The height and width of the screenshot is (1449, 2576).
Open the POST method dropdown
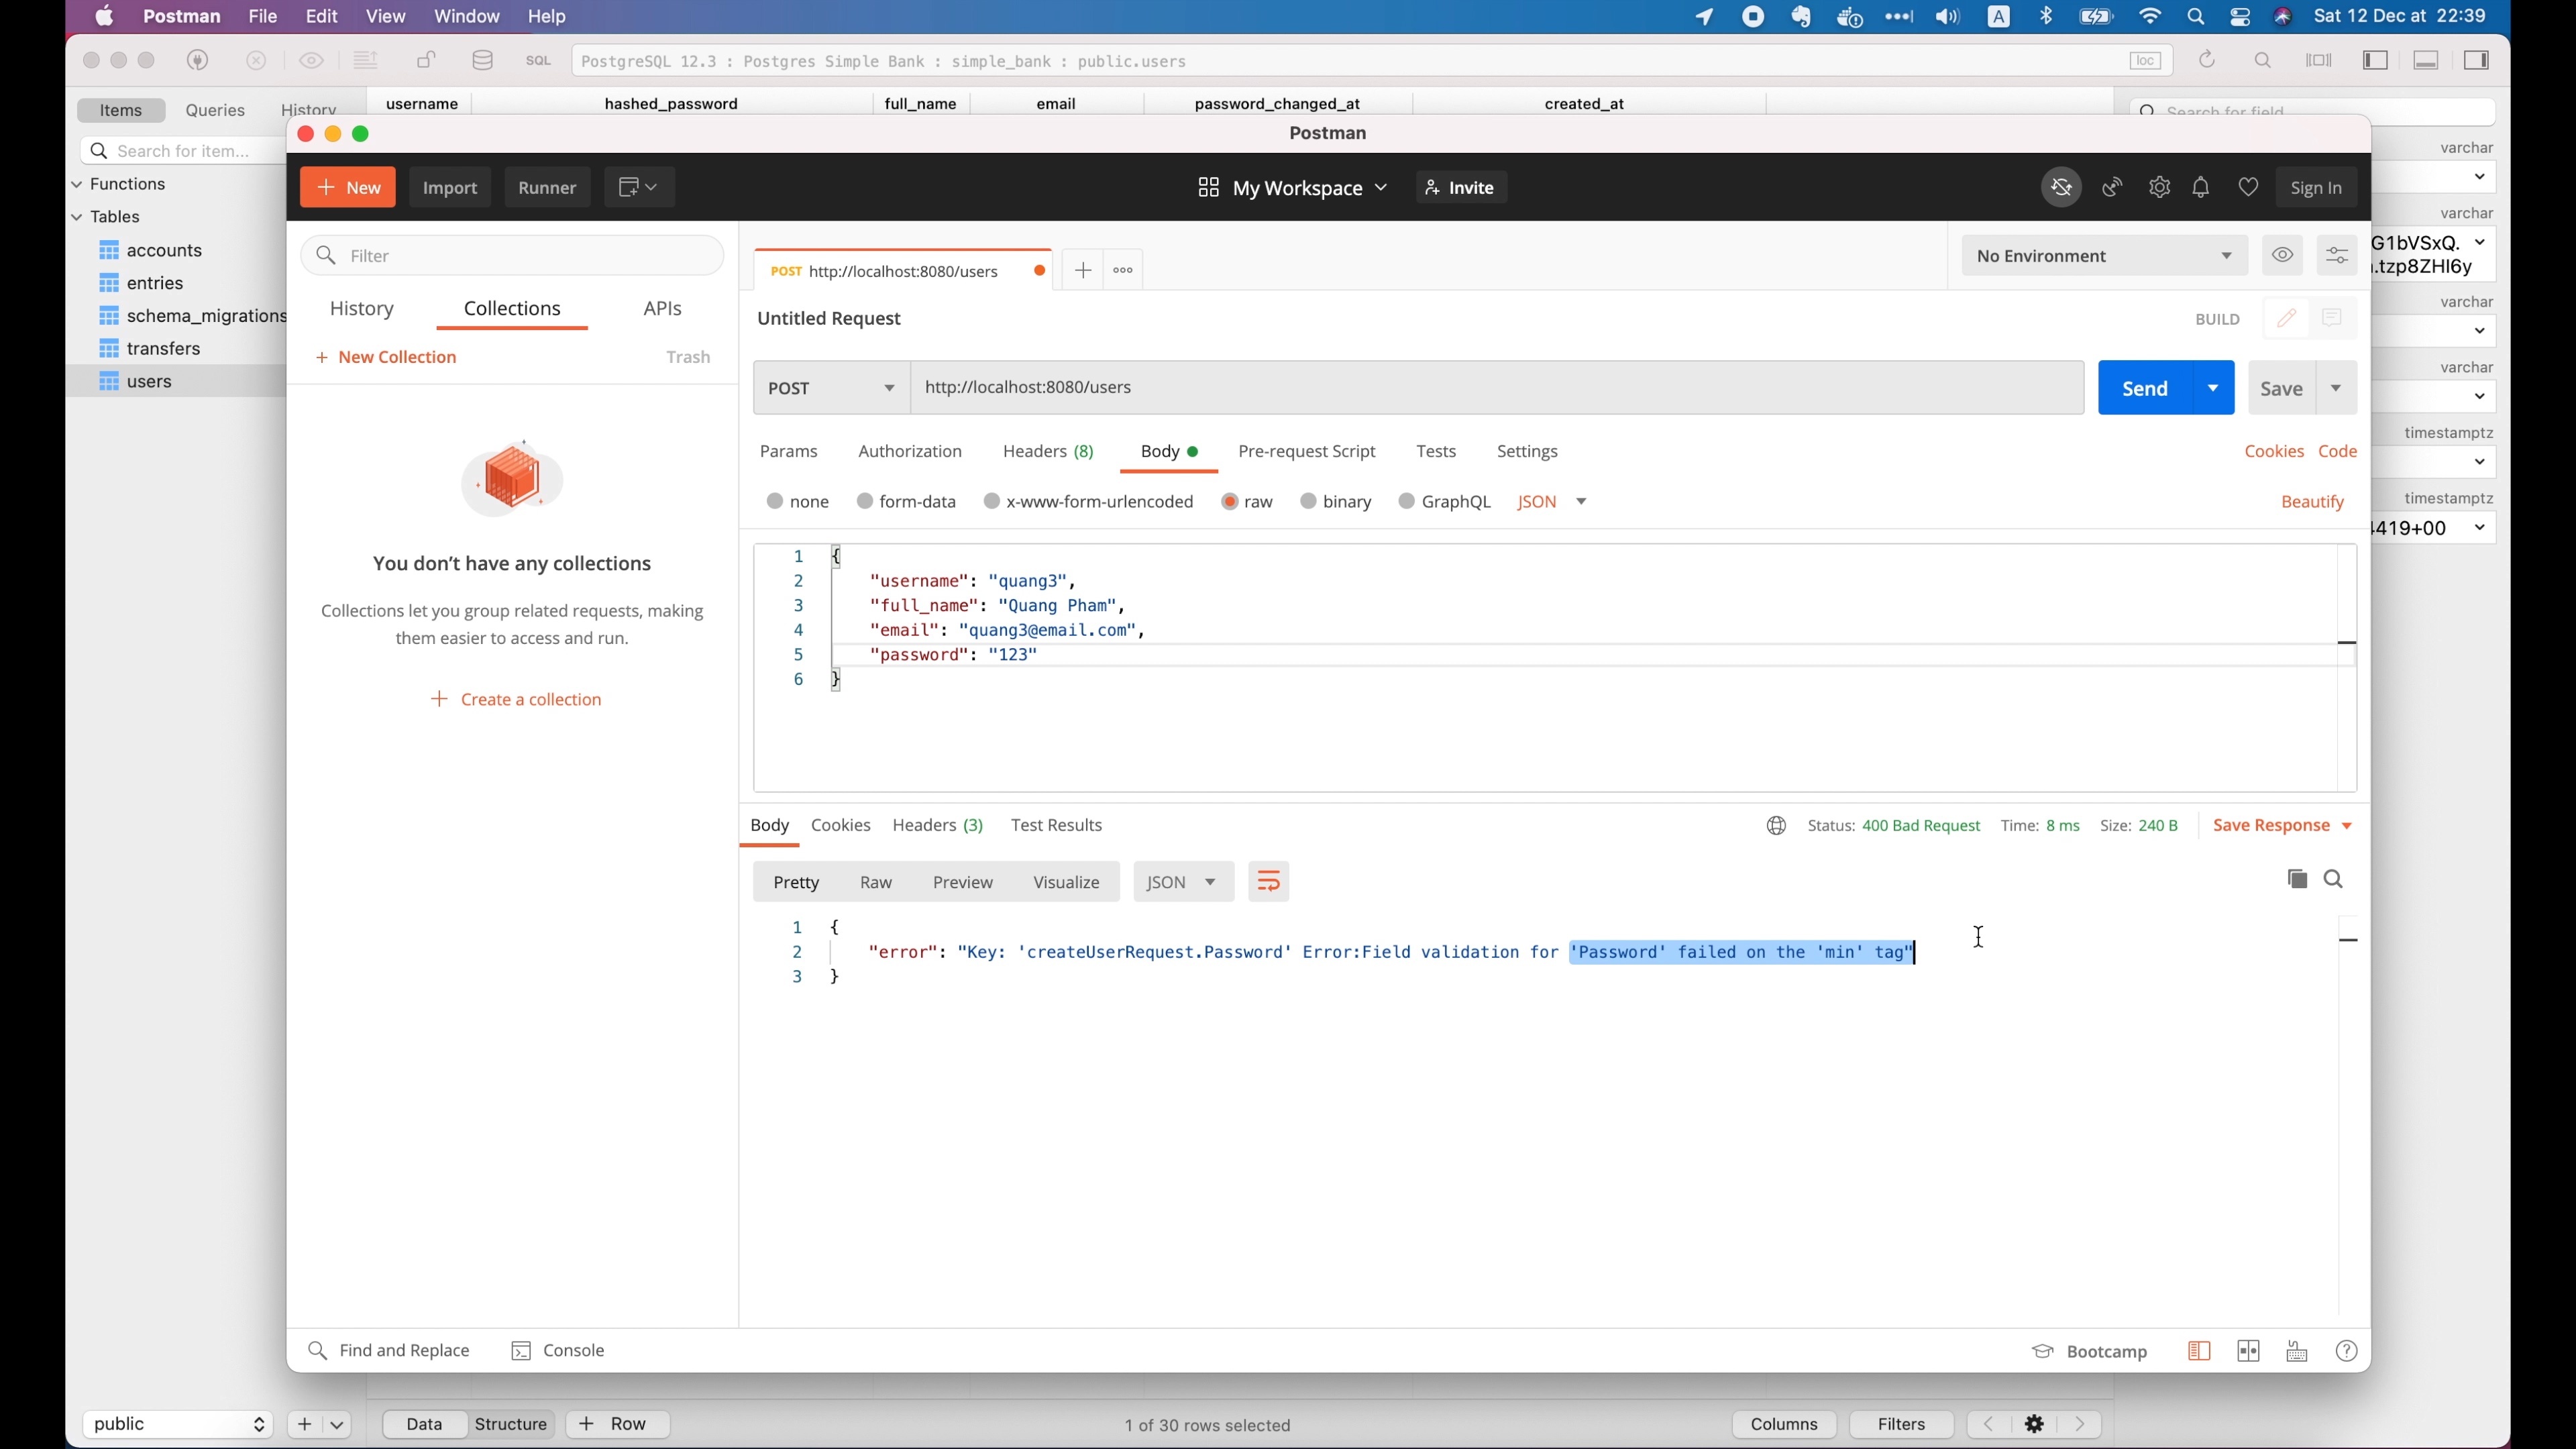tap(831, 388)
